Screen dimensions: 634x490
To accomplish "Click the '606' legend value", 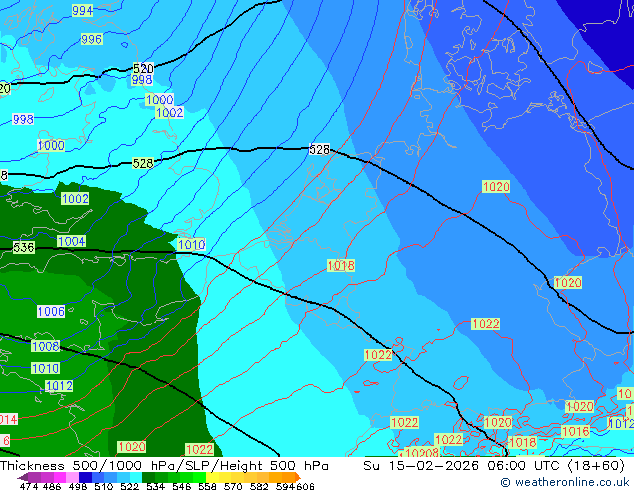I will pyautogui.click(x=305, y=486).
